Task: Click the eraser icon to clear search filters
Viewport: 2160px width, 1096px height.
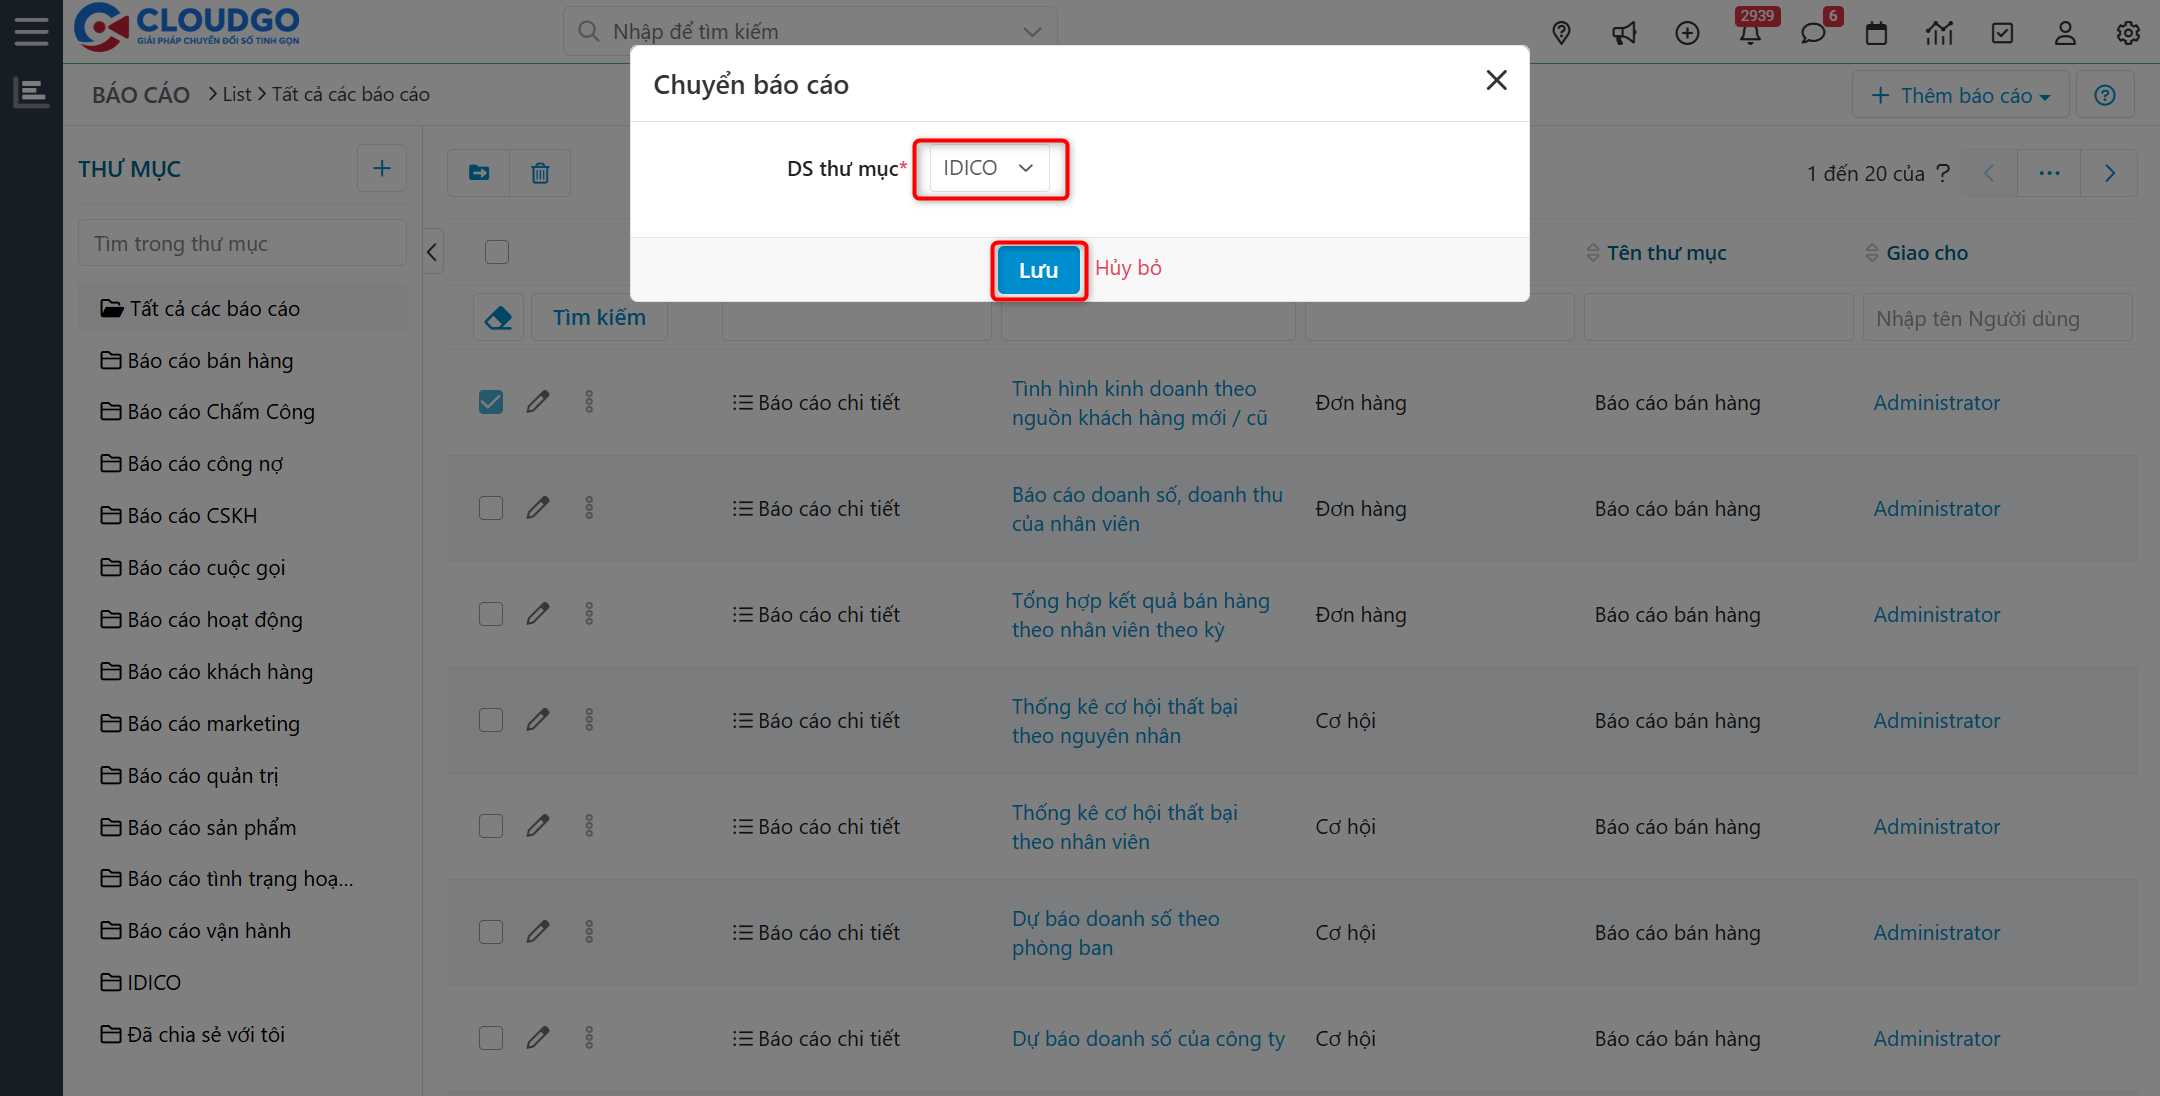Action: (x=498, y=316)
